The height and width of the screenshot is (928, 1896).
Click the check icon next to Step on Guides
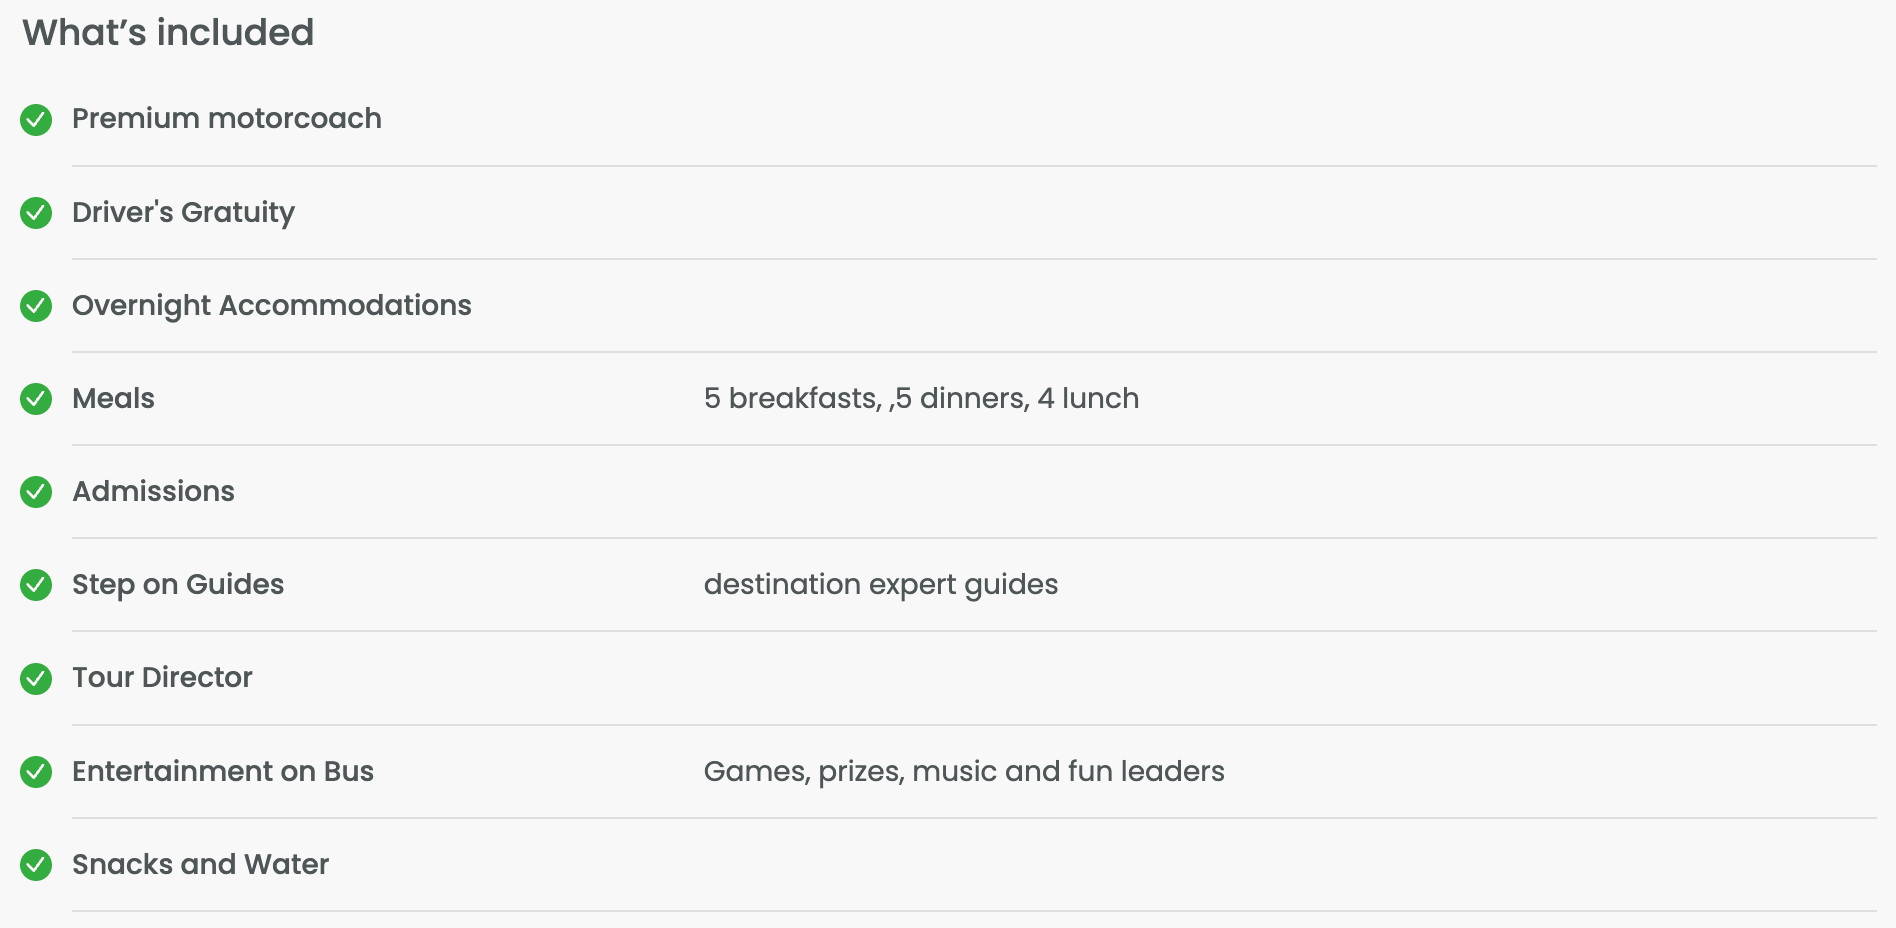tap(36, 585)
